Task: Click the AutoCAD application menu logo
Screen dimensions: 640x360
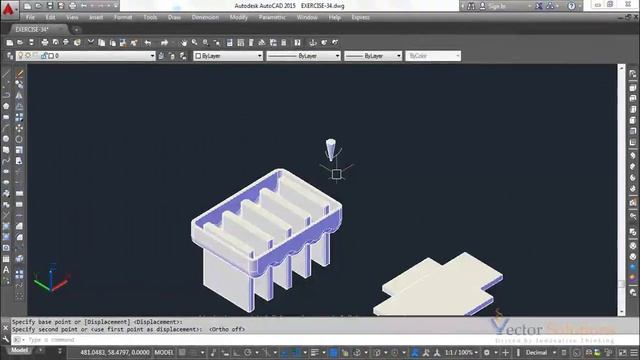Action: click(x=9, y=9)
